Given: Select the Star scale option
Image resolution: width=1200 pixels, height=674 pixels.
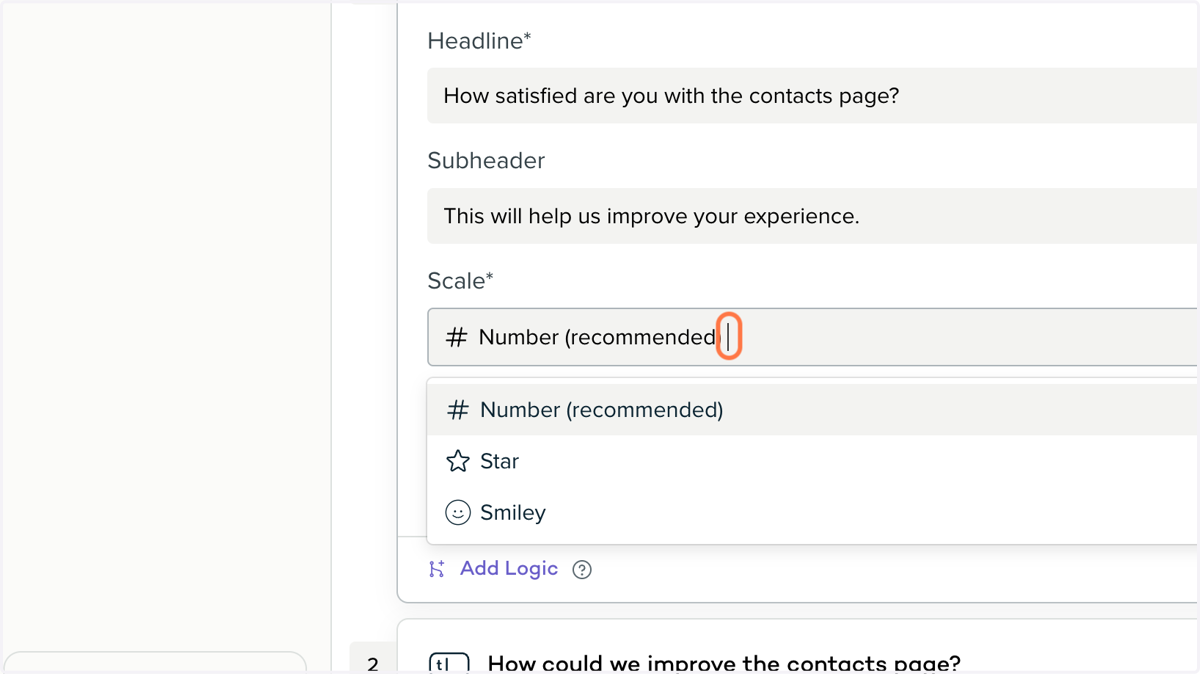Looking at the screenshot, I should coord(812,461).
